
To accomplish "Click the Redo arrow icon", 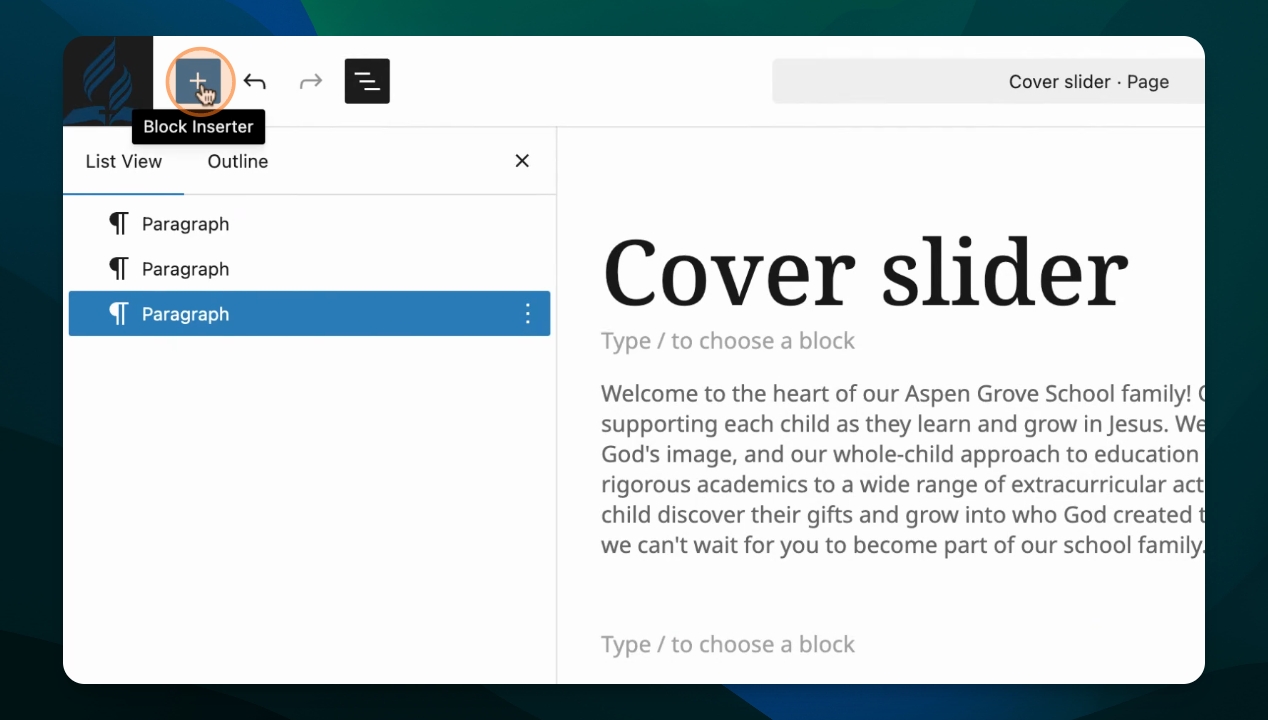I will (x=311, y=81).
